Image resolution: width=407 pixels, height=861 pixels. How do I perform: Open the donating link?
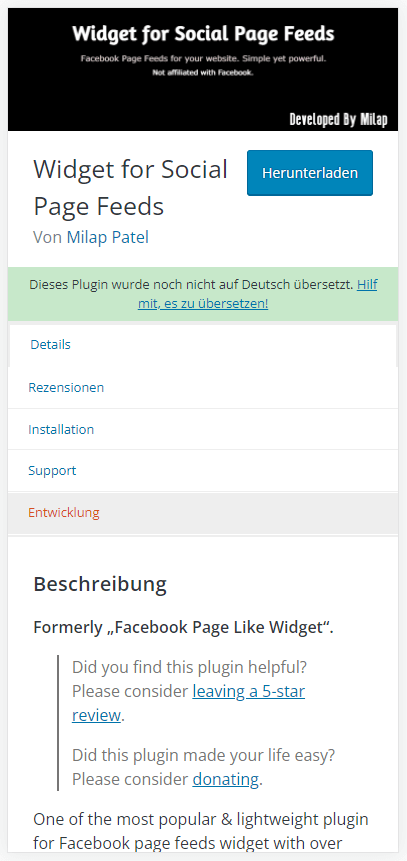[225, 779]
